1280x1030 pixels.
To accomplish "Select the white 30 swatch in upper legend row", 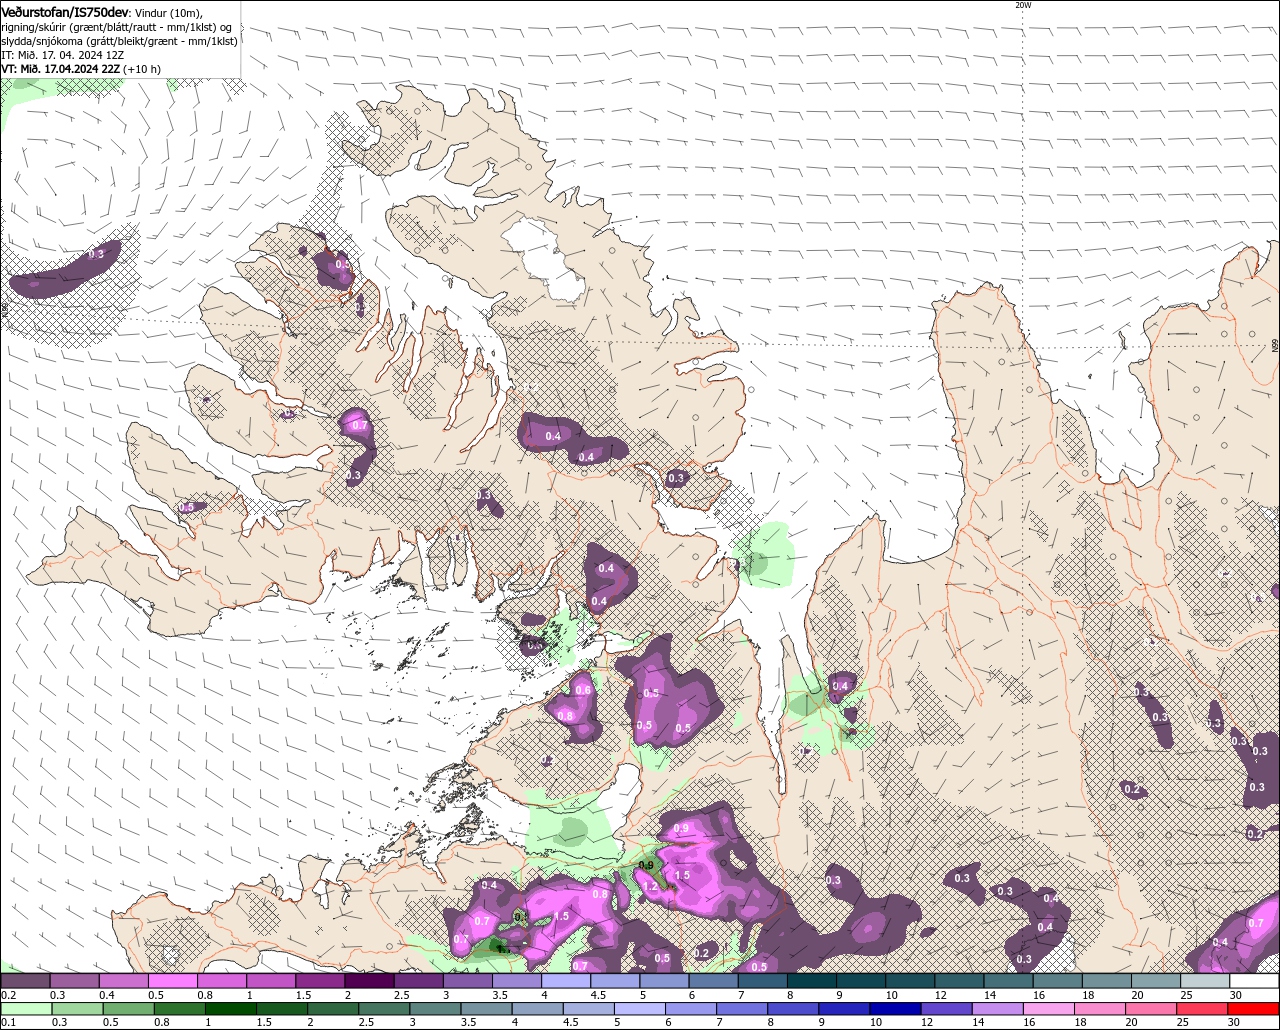I will tap(1254, 981).
